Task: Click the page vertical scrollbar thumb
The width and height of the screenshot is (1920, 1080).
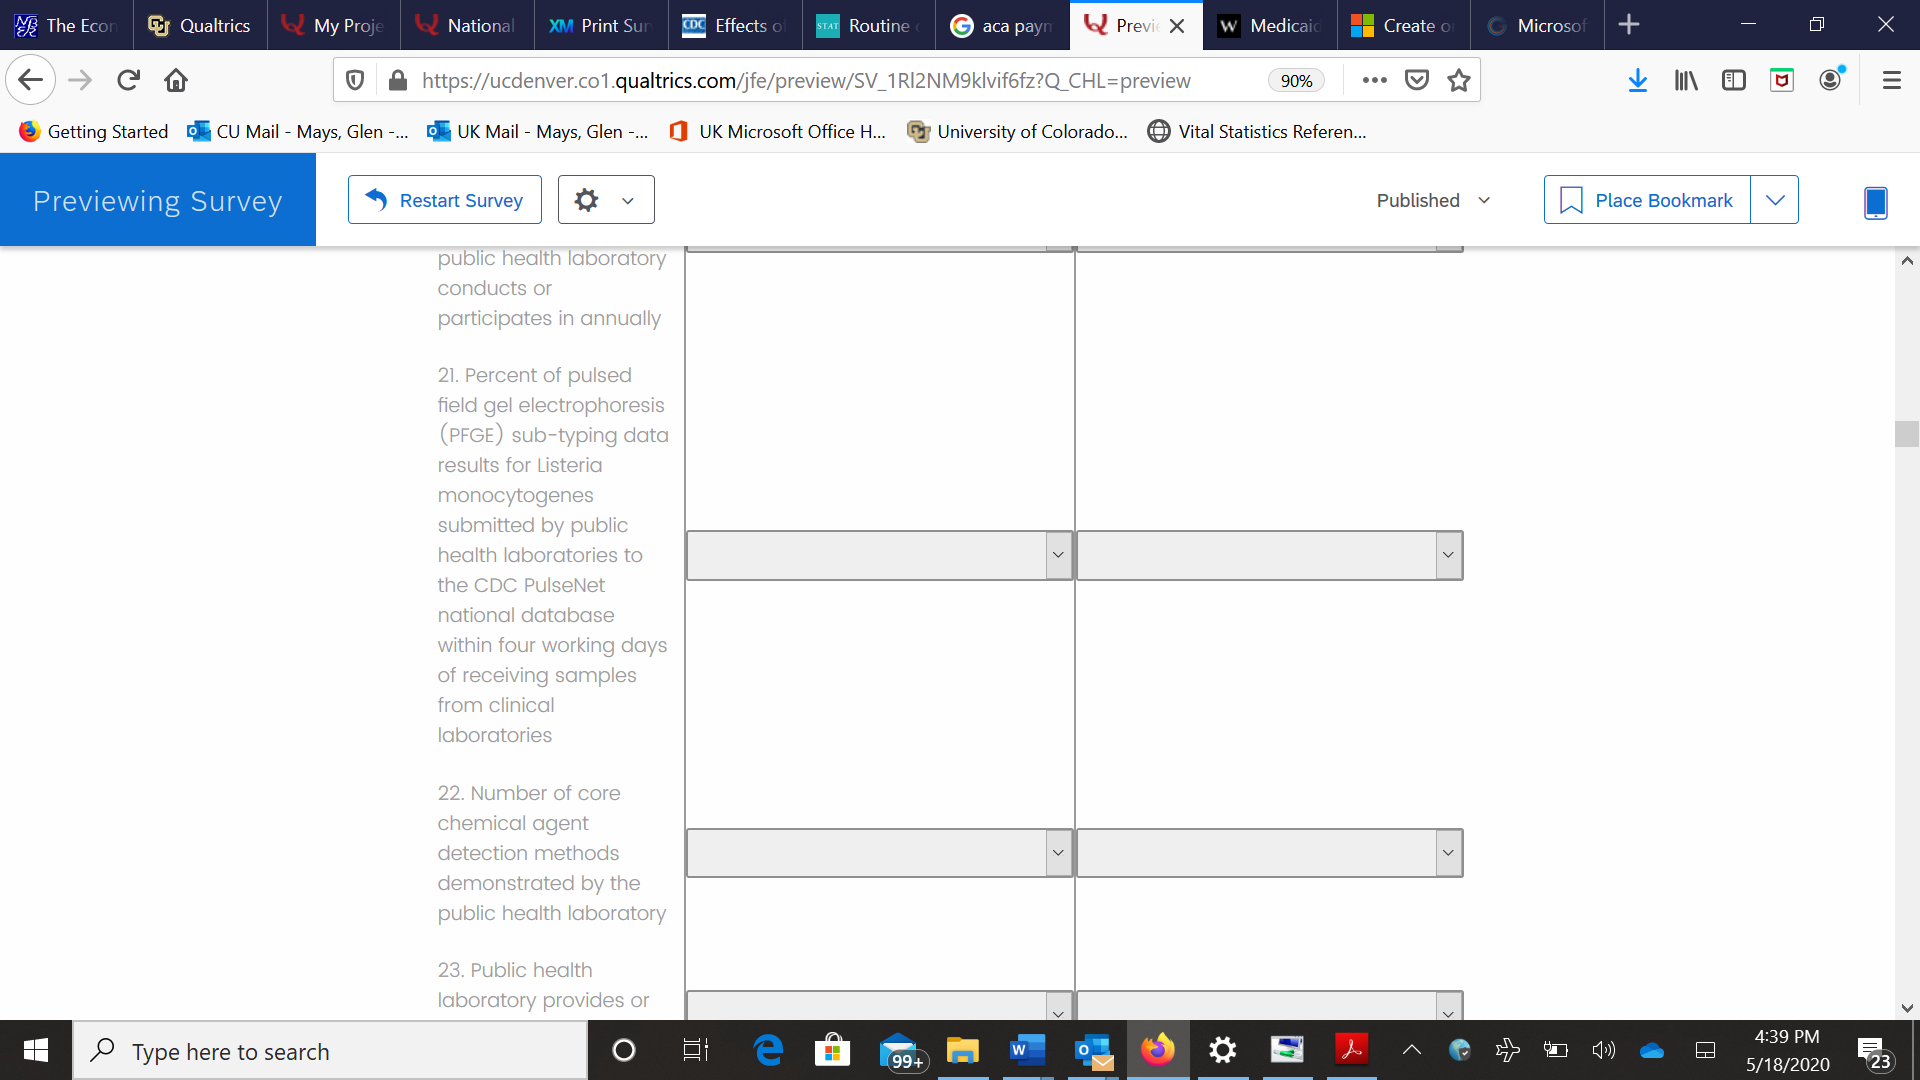Action: pos(1906,434)
